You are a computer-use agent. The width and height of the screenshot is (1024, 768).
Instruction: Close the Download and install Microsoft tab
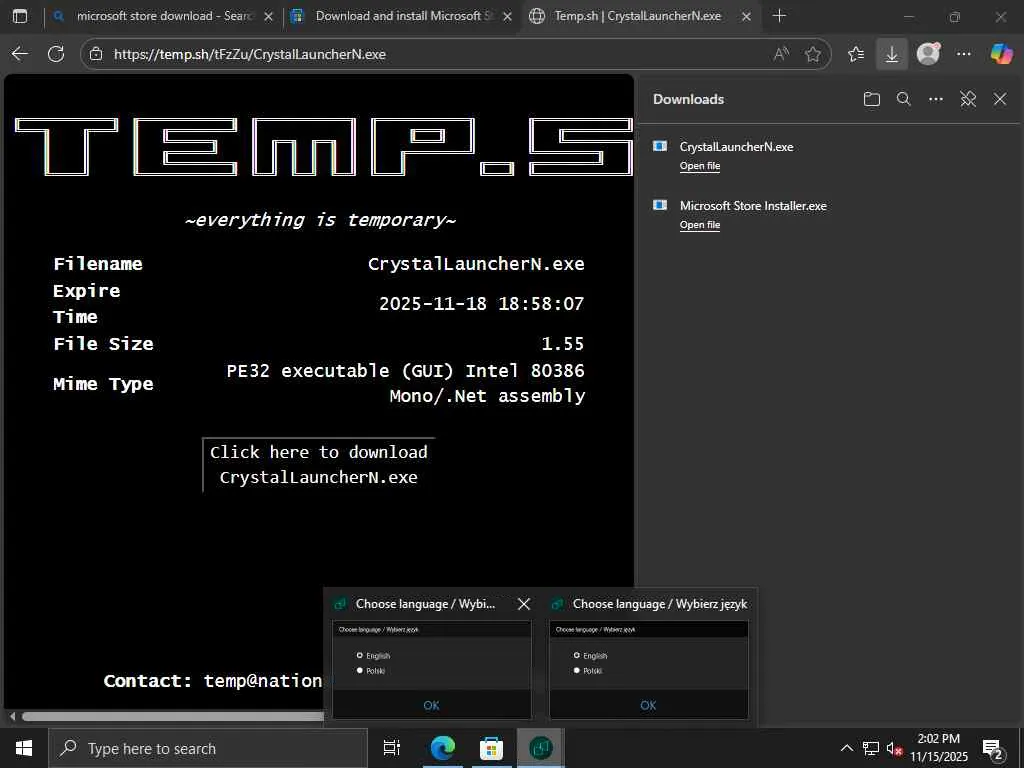coord(507,17)
